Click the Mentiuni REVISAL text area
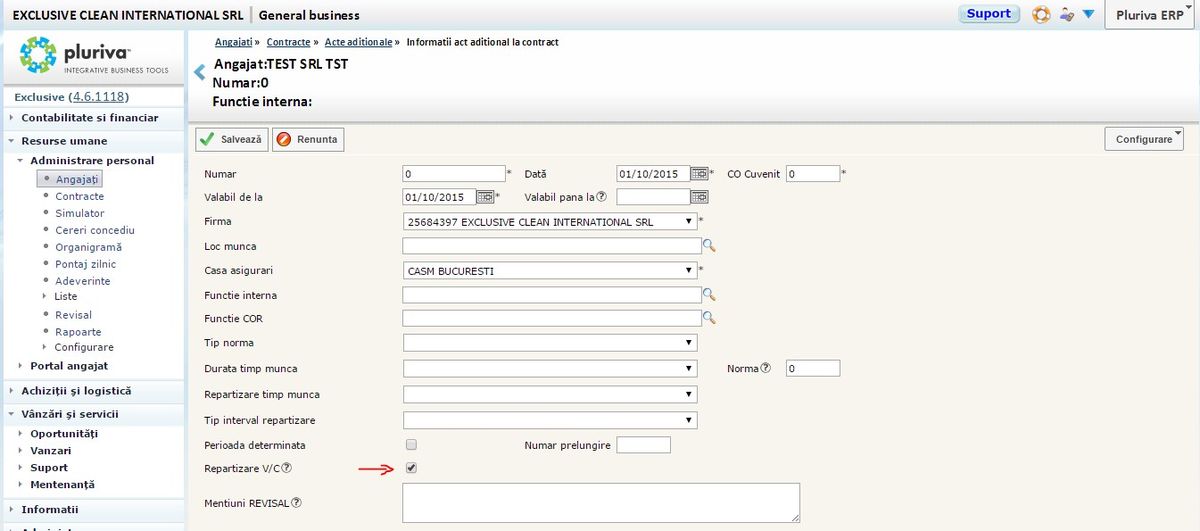The image size is (1200, 531). (x=601, y=502)
